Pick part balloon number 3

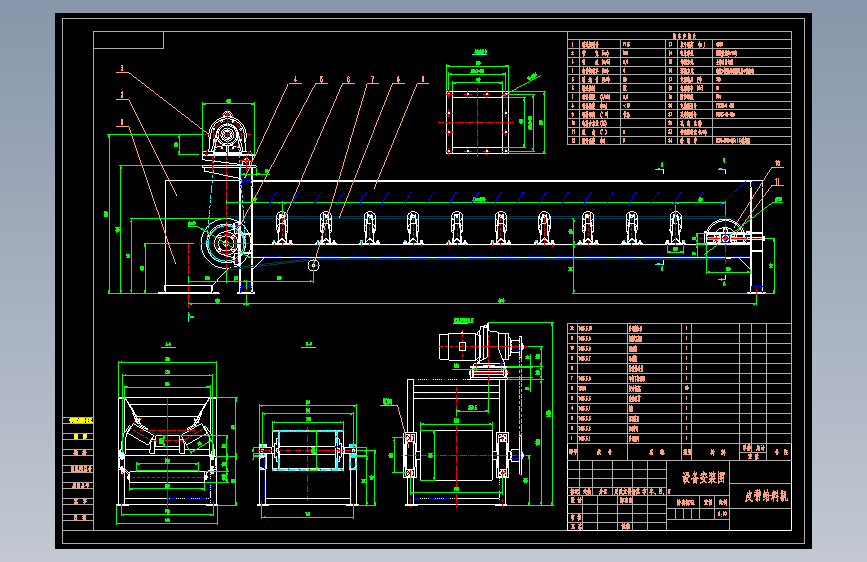tap(122, 69)
